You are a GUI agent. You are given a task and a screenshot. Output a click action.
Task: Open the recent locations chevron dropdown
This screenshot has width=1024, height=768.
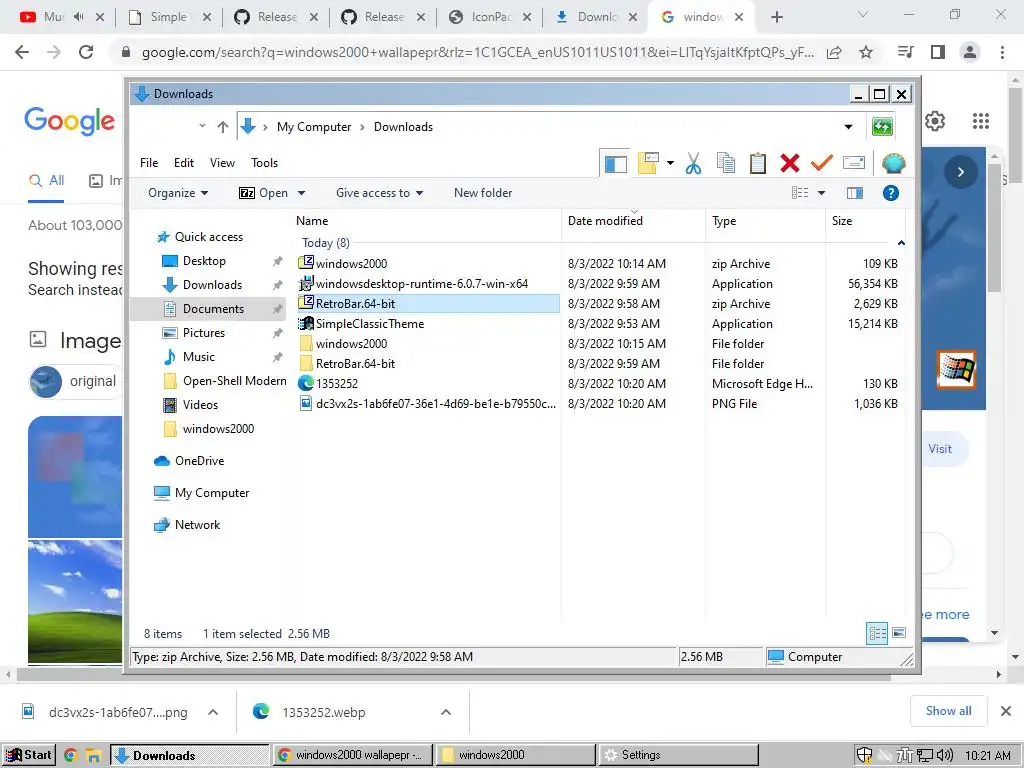[x=202, y=126]
